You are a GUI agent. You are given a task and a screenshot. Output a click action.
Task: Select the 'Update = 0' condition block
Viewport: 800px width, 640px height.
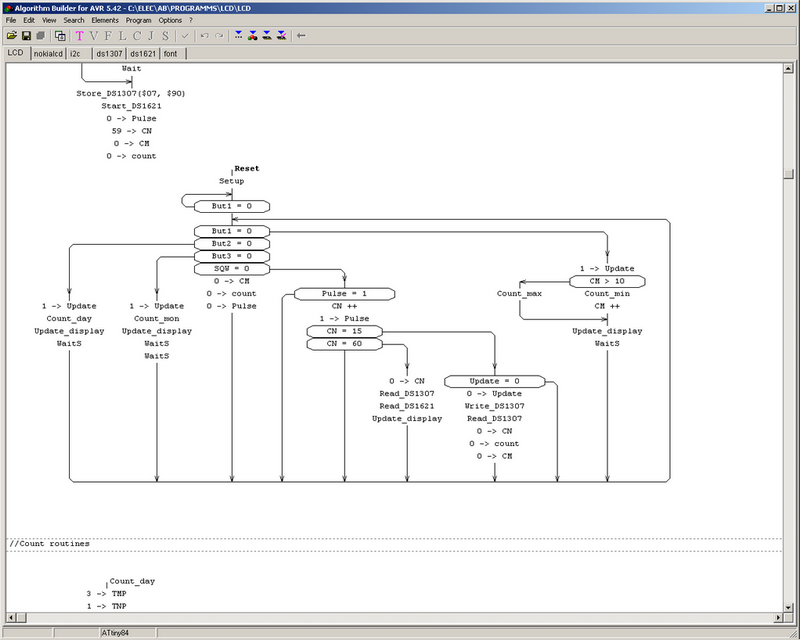495,381
